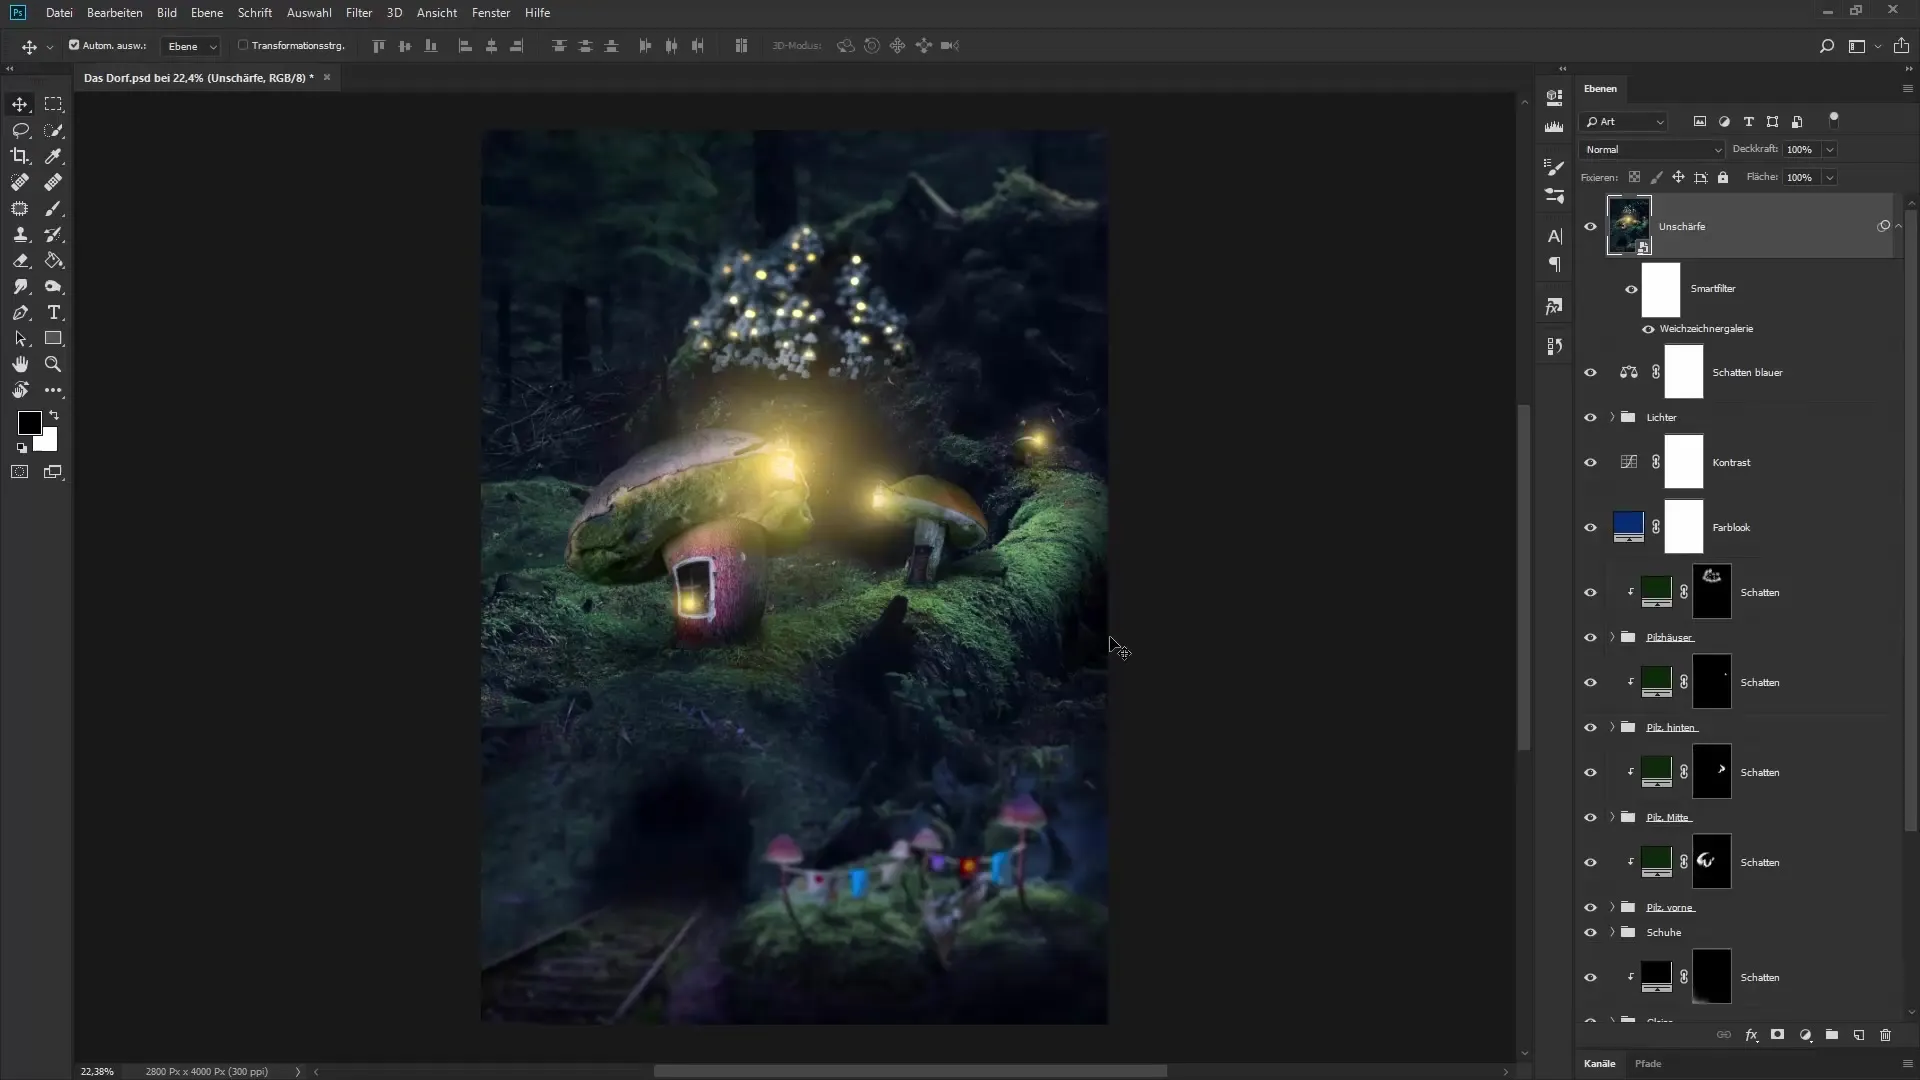
Task: Open the blend mode Normal dropdown
Action: pos(1652,150)
